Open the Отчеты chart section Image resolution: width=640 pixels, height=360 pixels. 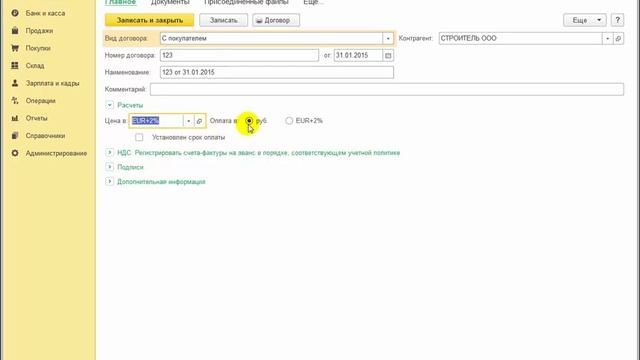(x=36, y=118)
